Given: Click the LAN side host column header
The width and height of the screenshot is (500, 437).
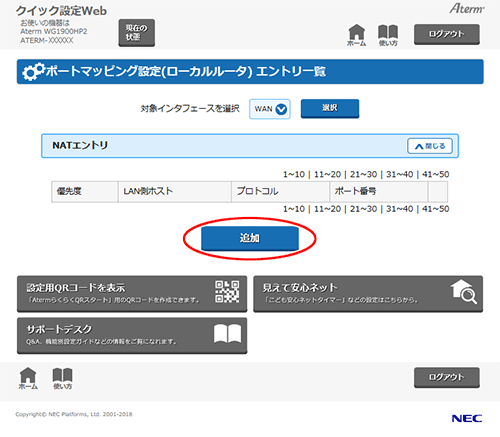Looking at the screenshot, I should tap(175, 192).
